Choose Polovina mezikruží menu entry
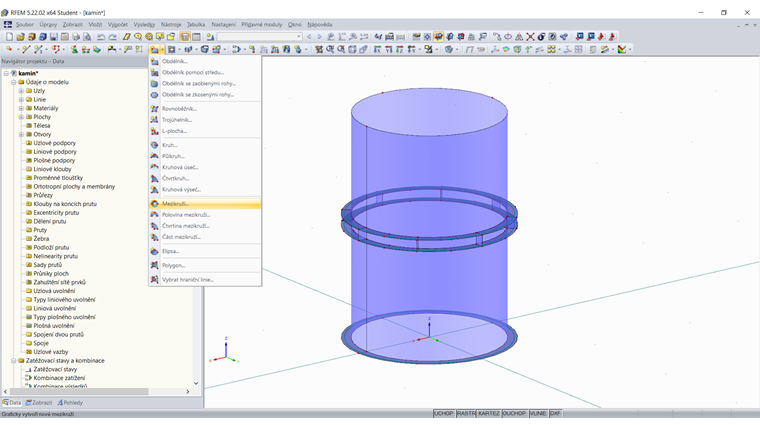The width and height of the screenshot is (760, 425). click(x=205, y=215)
